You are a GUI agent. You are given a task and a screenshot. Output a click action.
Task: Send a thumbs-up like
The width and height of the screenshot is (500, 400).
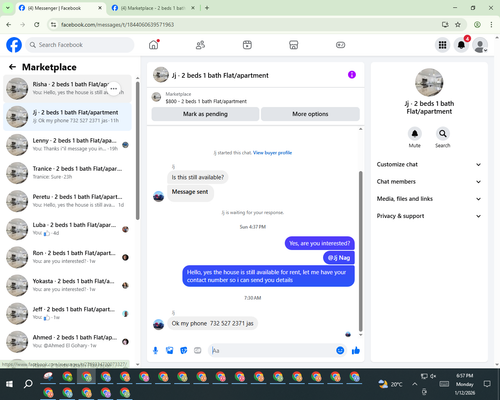(x=356, y=350)
